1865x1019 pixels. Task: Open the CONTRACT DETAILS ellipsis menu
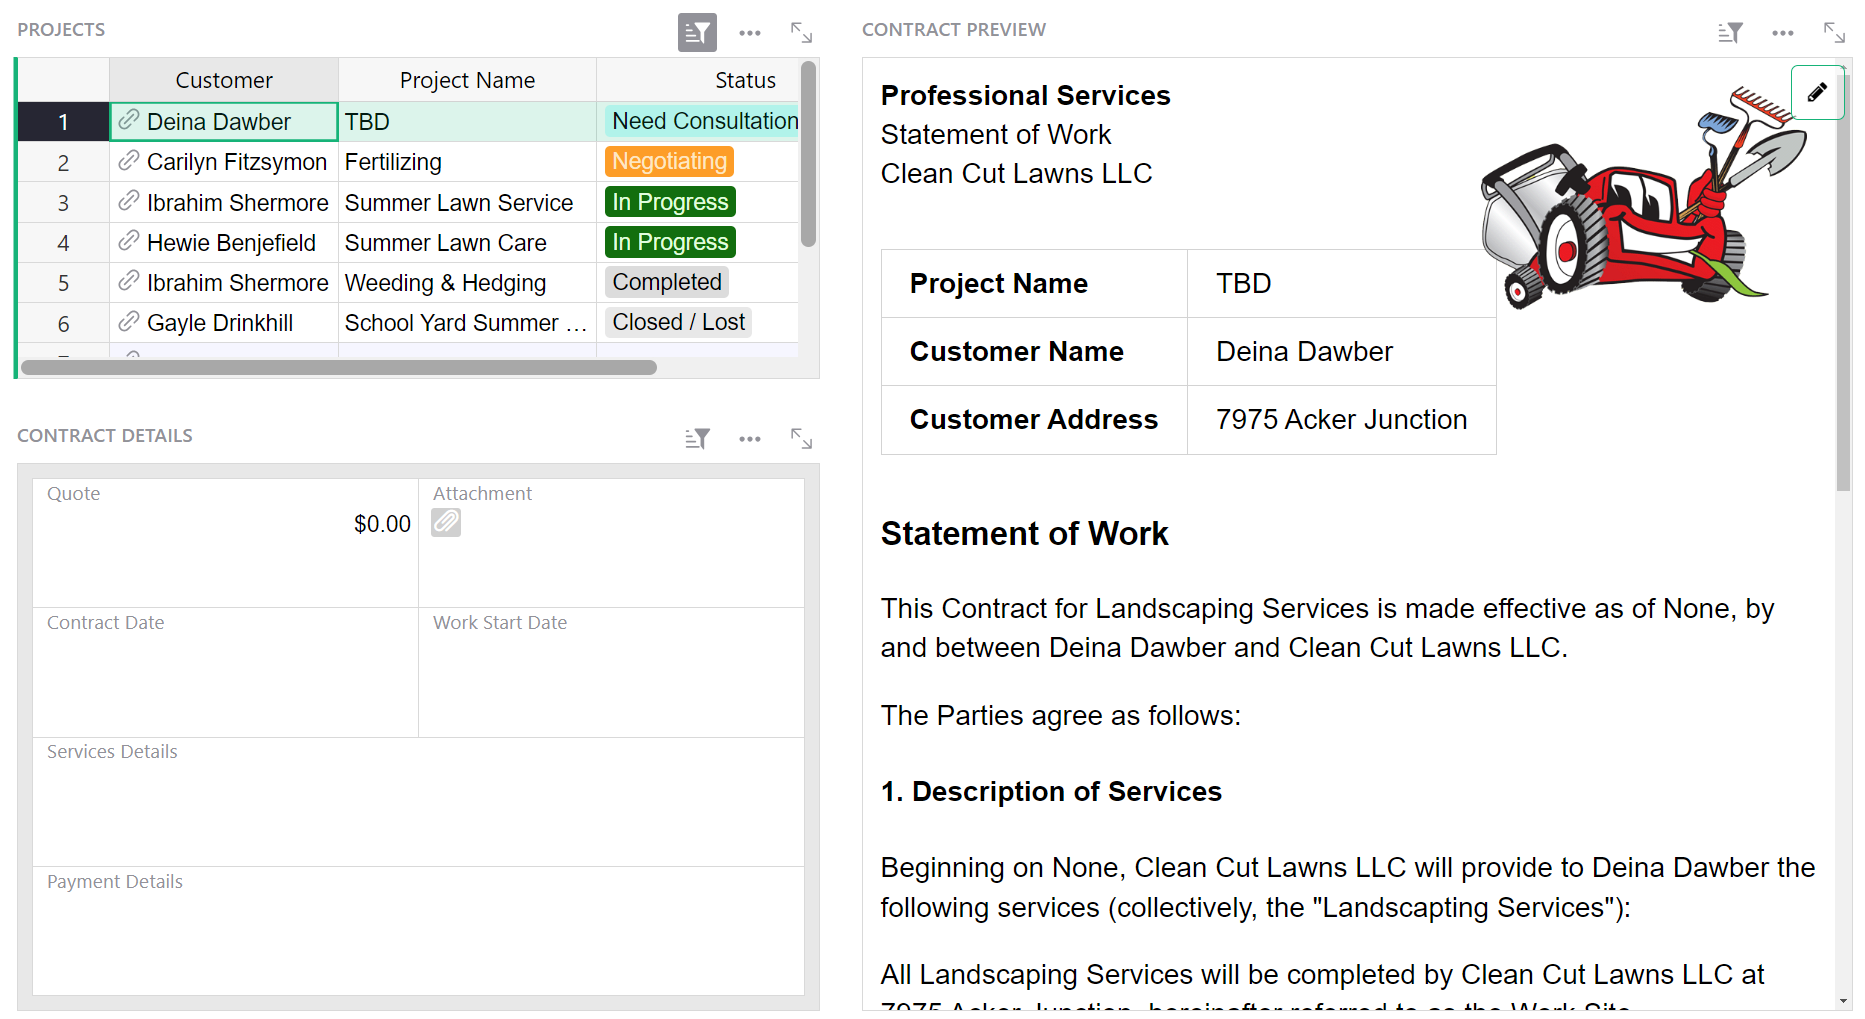[x=750, y=438]
